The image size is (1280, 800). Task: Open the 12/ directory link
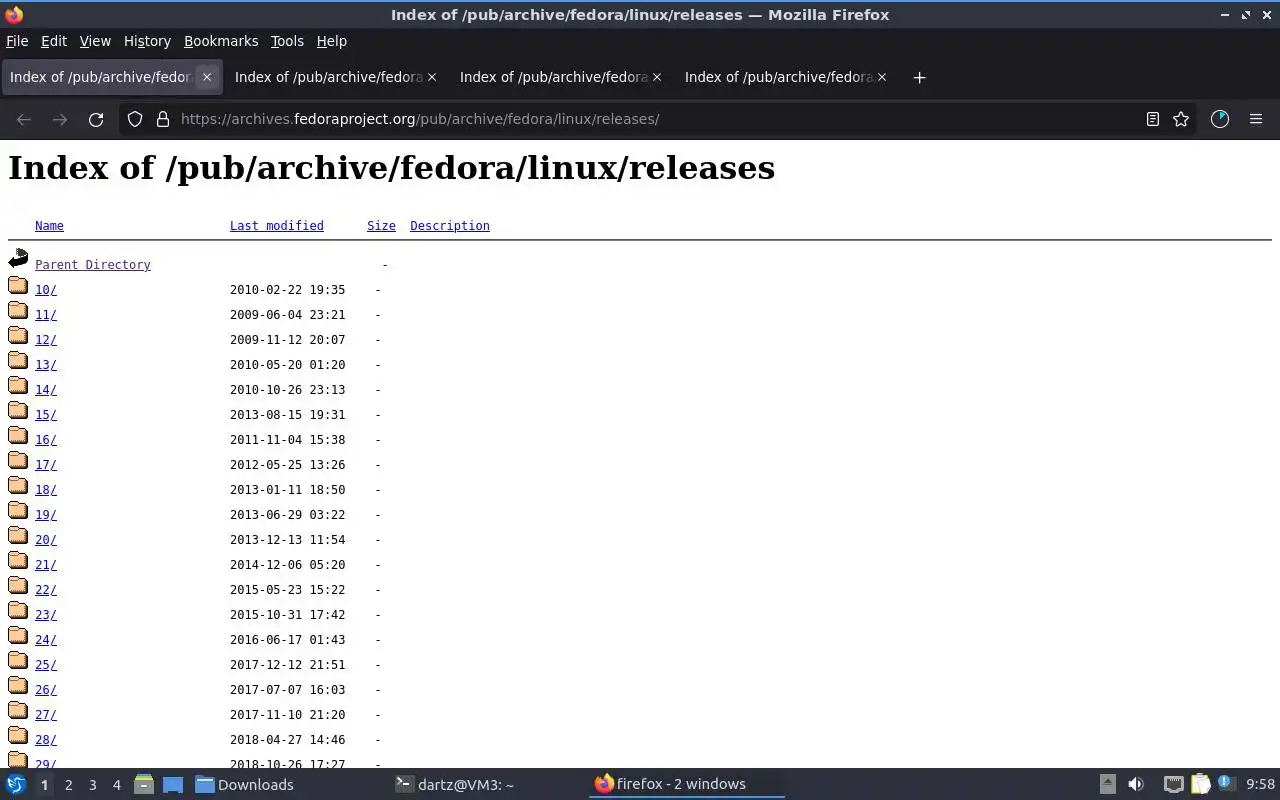46,340
